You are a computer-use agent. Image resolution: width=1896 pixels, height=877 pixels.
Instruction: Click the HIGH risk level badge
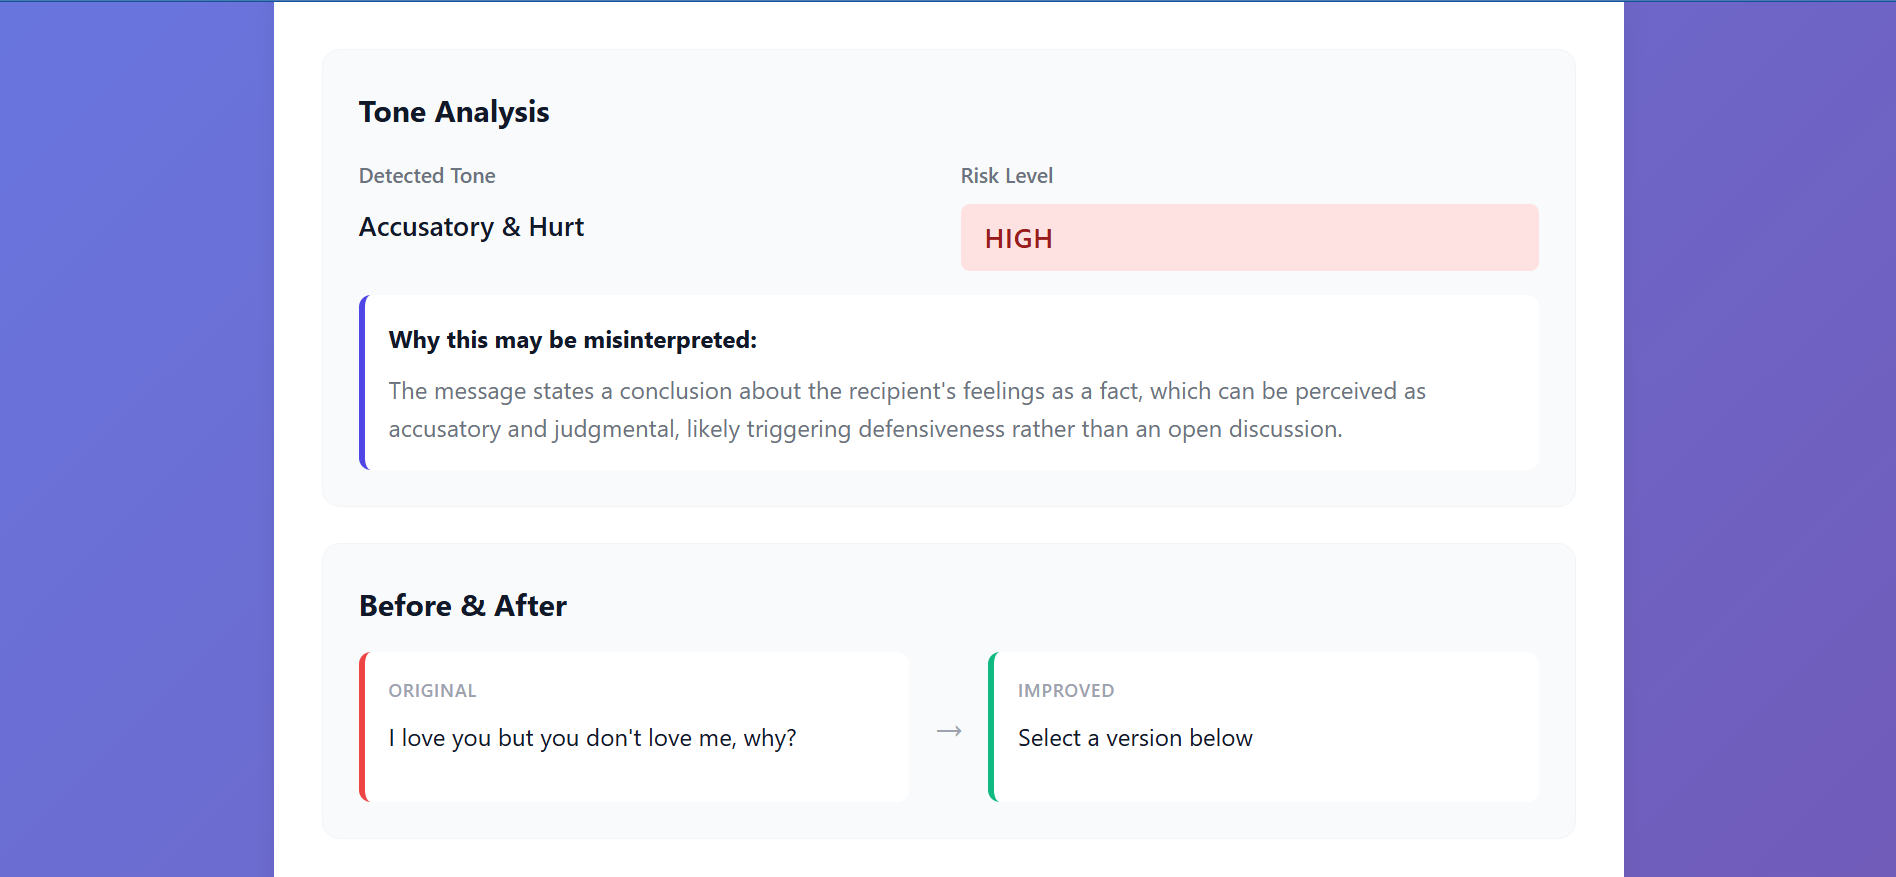[x=1248, y=238]
